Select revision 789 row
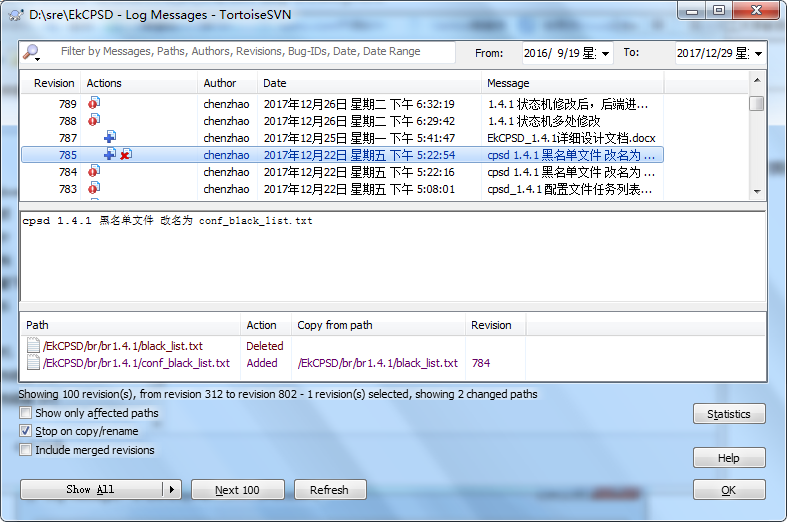The image size is (787, 522). 342,104
